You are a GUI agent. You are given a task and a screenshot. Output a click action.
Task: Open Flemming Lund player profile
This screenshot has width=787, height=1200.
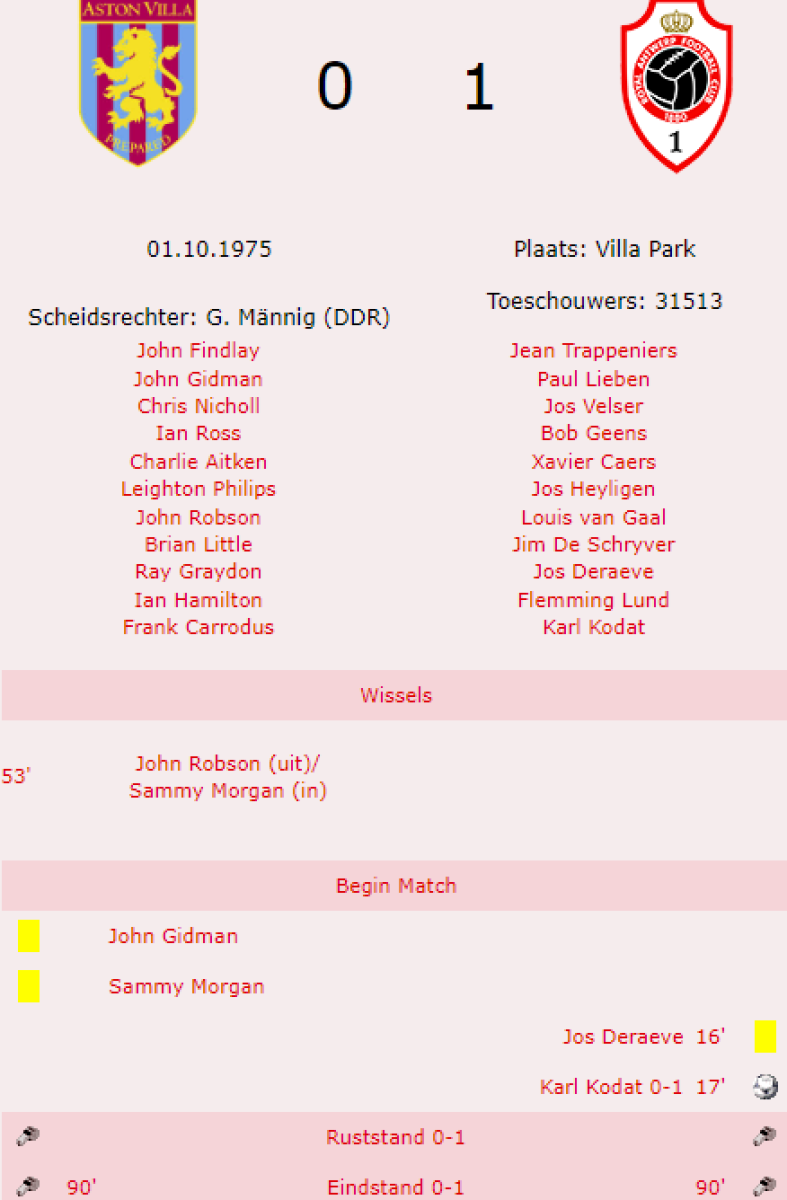[x=593, y=600]
